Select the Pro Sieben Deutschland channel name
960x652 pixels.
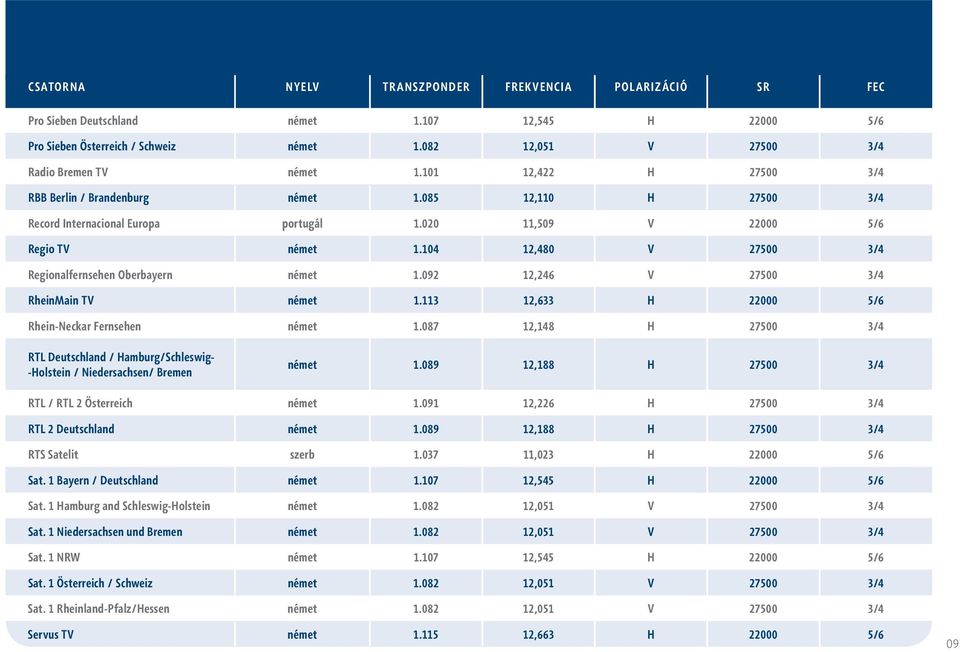click(83, 121)
